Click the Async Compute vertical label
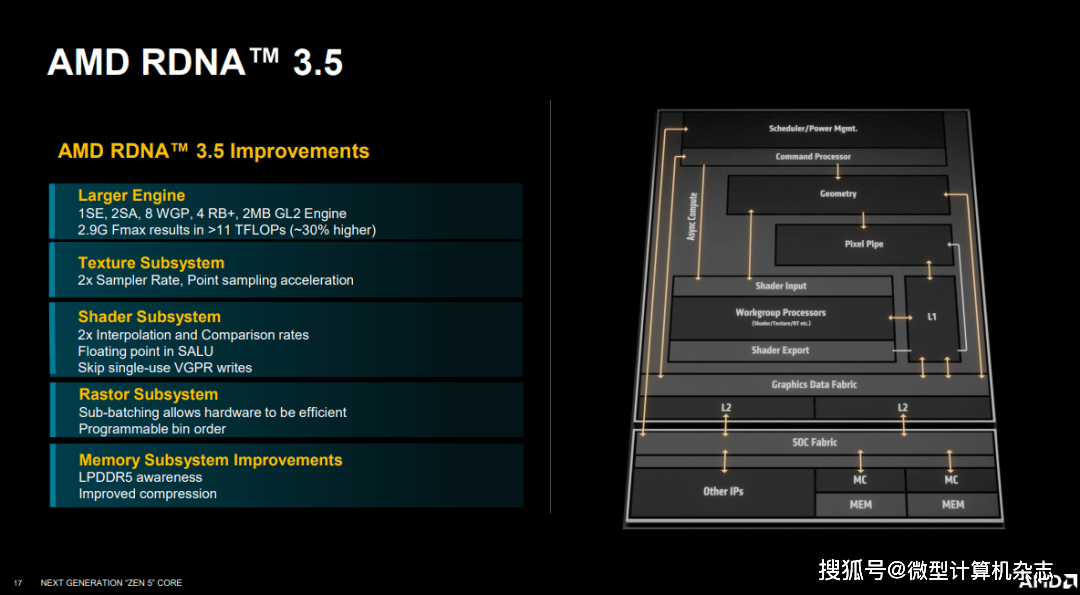 (690, 216)
